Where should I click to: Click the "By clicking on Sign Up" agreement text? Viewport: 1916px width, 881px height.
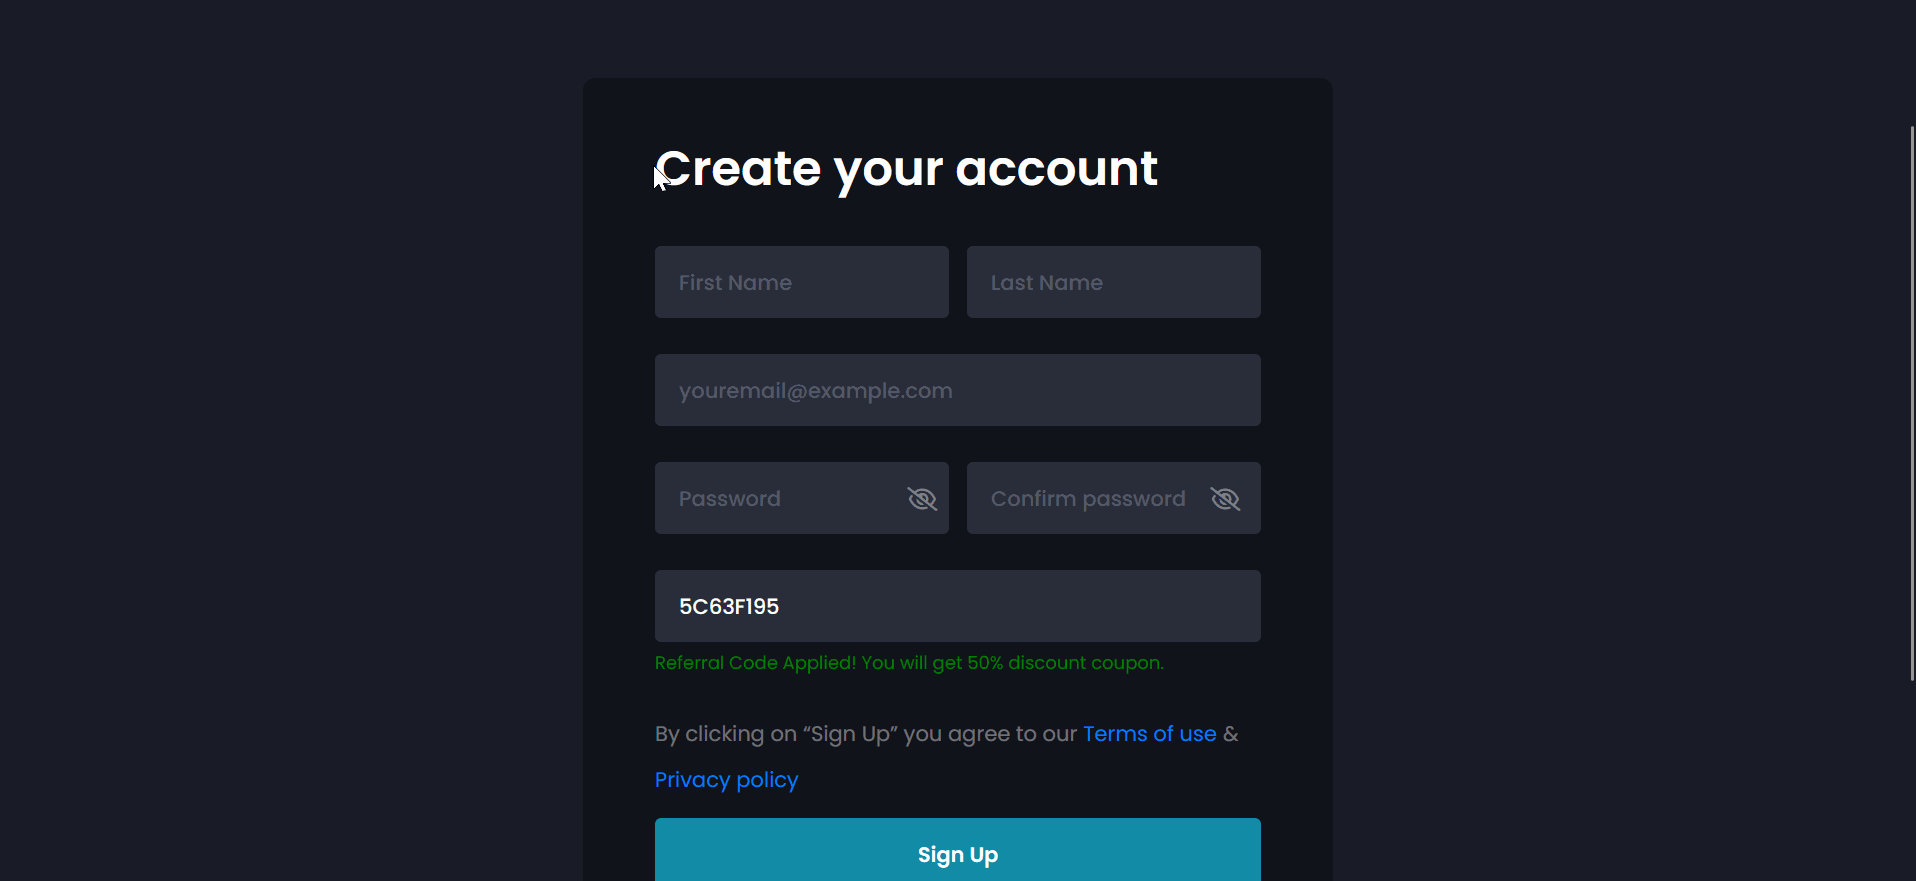(x=866, y=734)
